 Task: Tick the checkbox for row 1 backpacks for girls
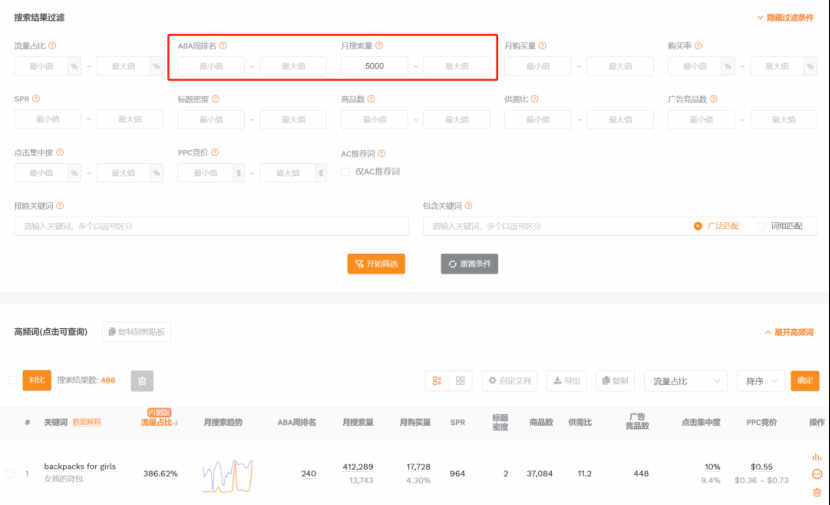point(12,473)
